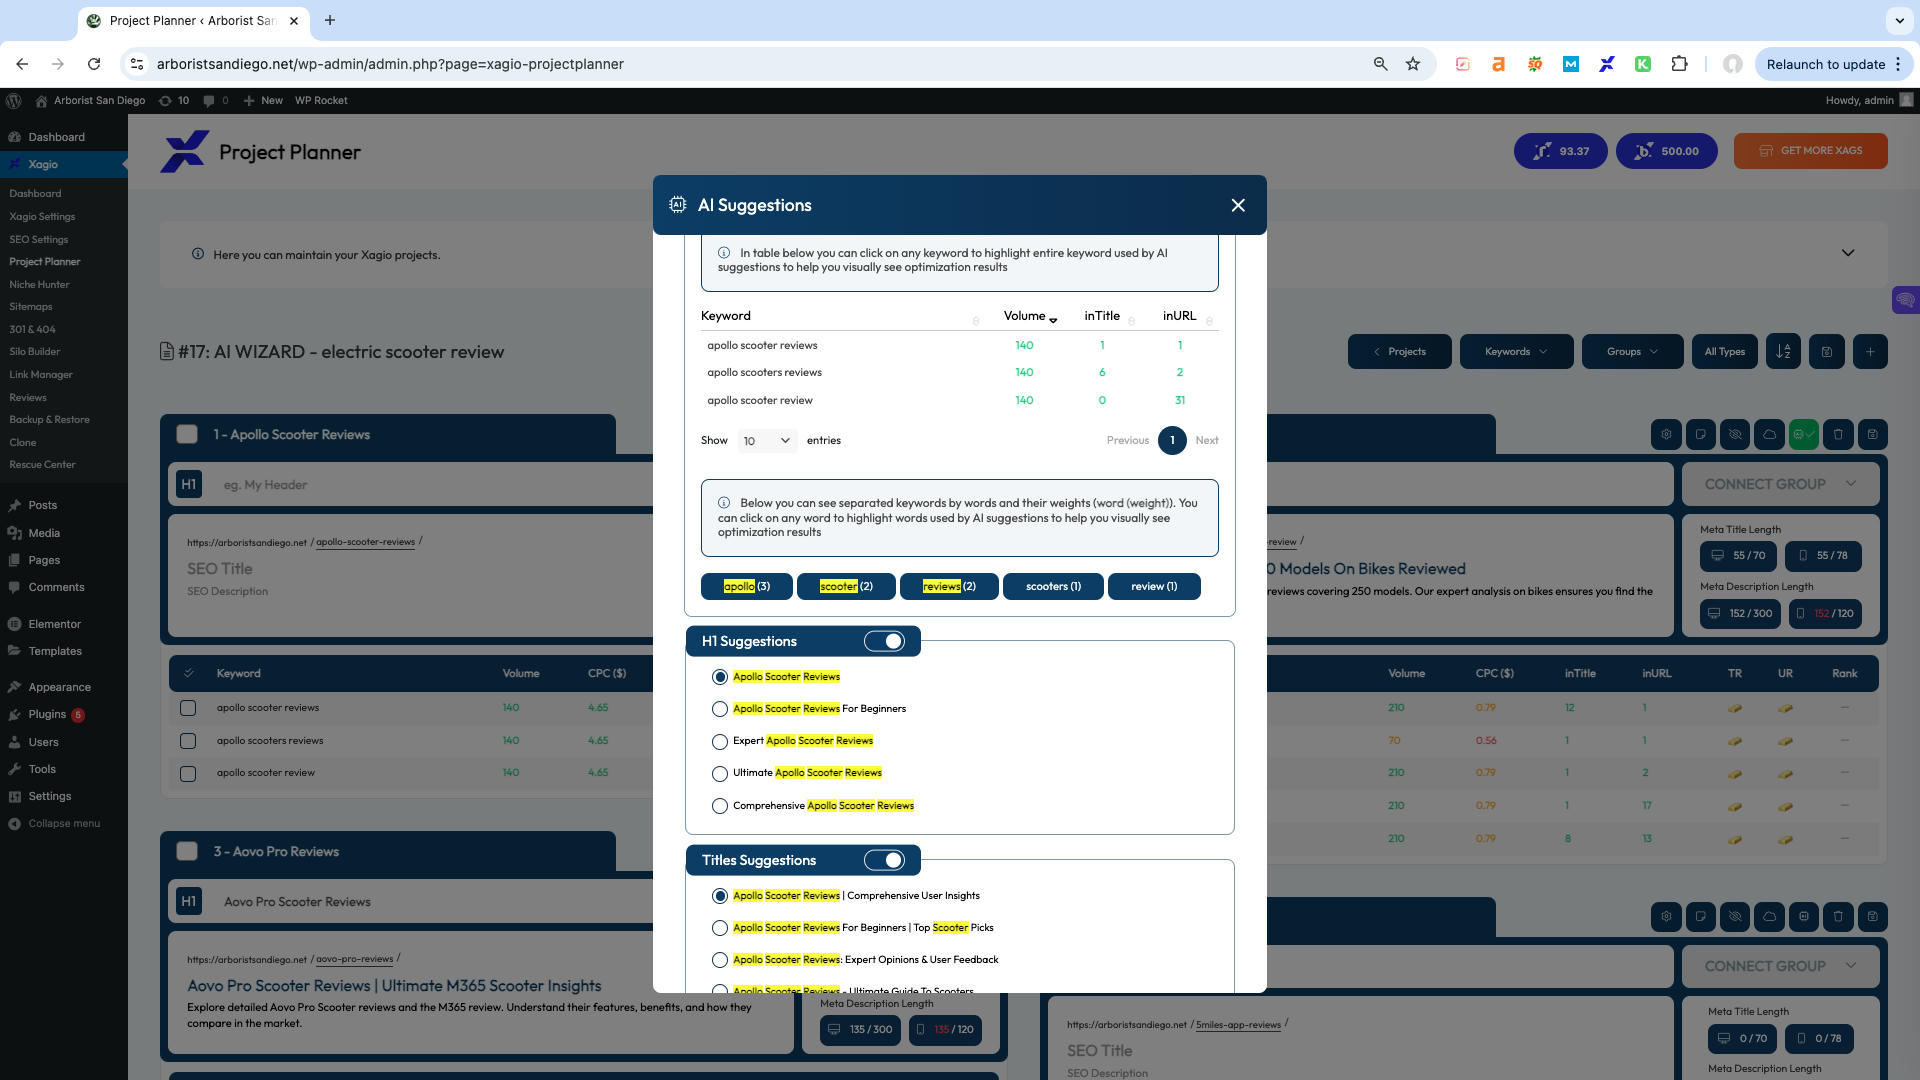Click the cloud icon in upper group toolbar
Screen dimensions: 1920x1080
(1770, 435)
